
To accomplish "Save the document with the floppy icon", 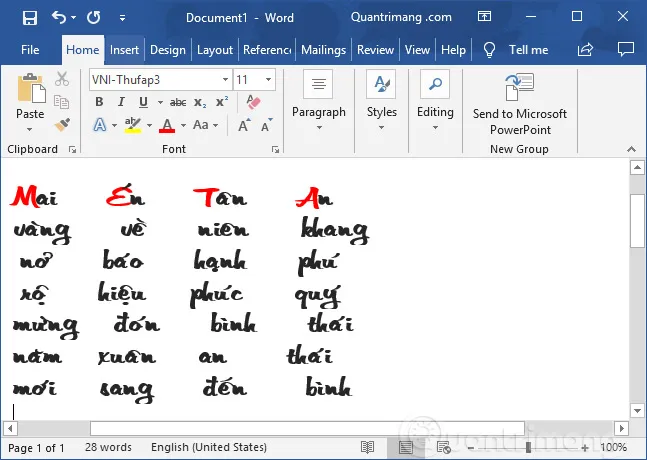I will point(30,18).
